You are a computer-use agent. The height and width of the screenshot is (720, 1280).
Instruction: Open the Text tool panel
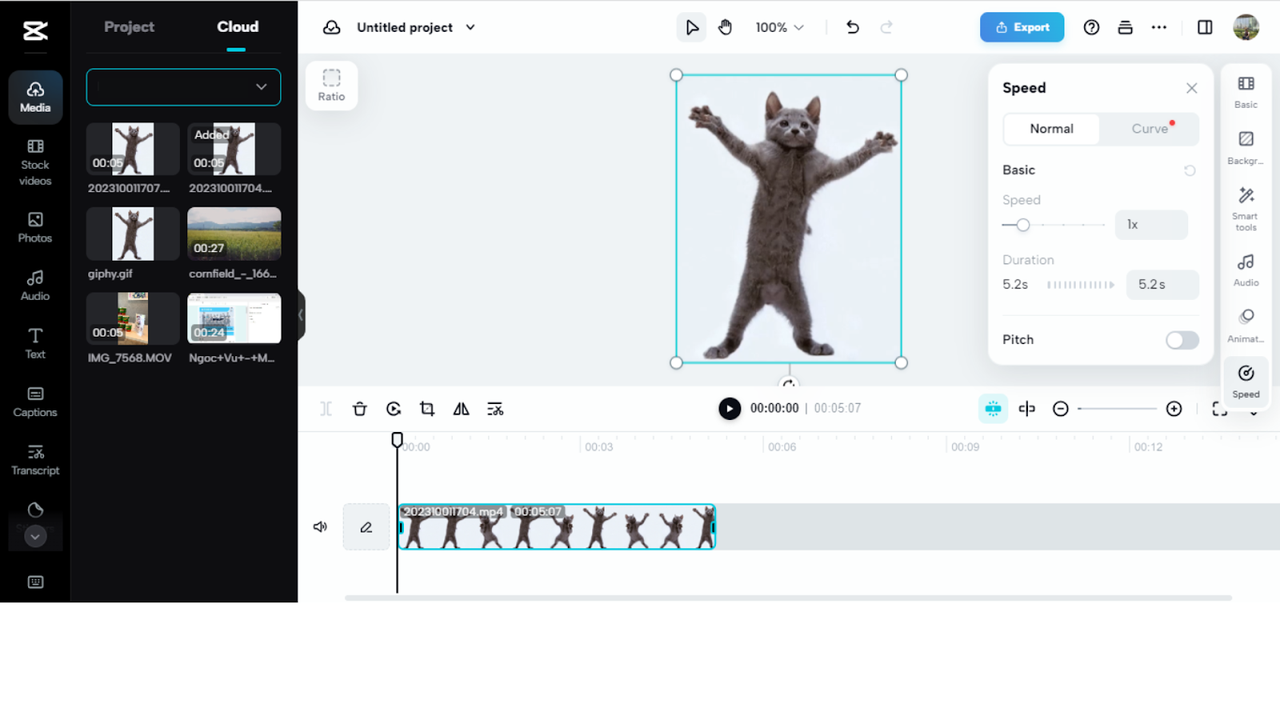click(35, 343)
